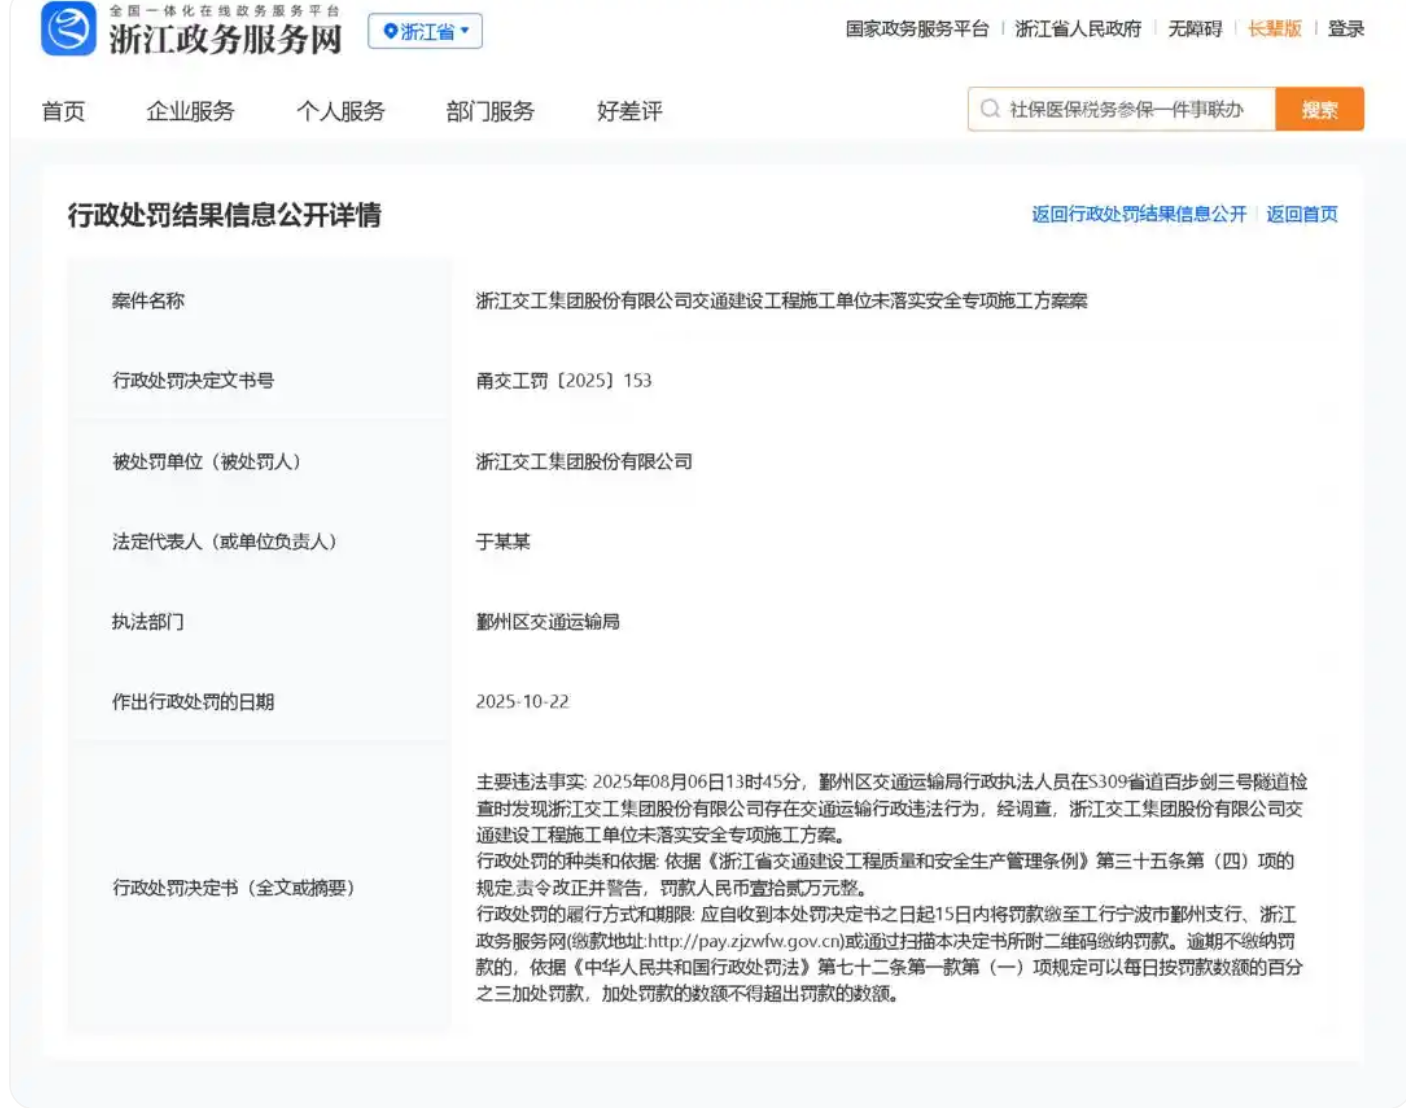Open the 浙江省人民政府 link
Viewport: 1406px width, 1108px height.
1078,29
